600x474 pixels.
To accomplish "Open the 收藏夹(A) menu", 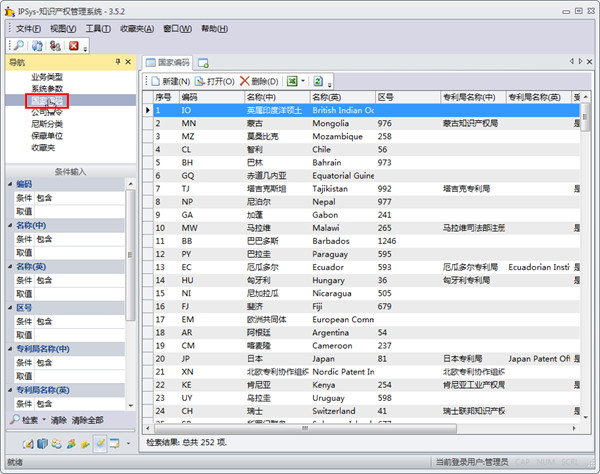I will pos(137,29).
